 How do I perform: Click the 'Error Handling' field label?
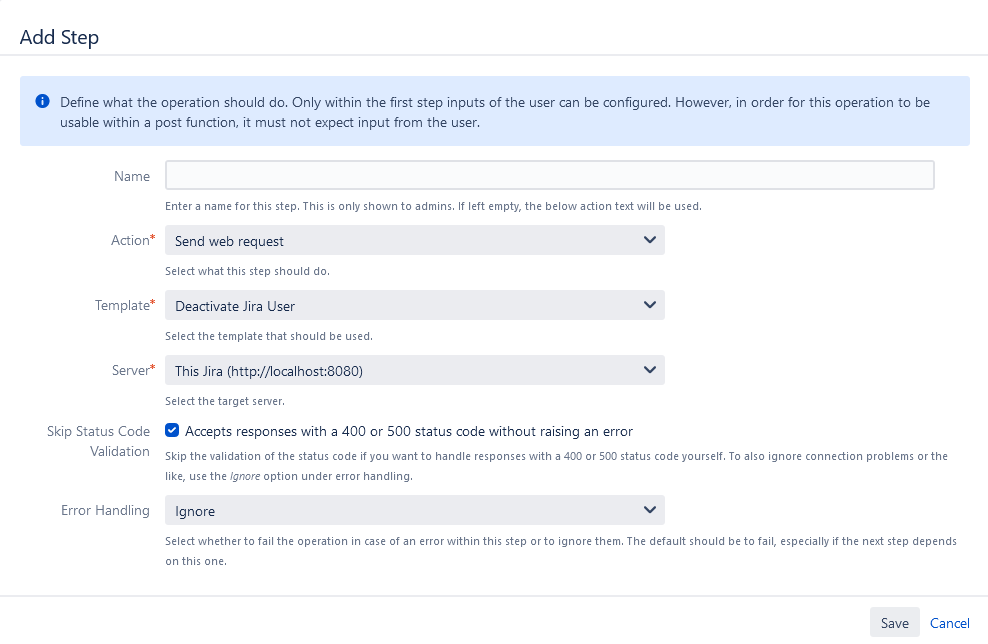(105, 510)
